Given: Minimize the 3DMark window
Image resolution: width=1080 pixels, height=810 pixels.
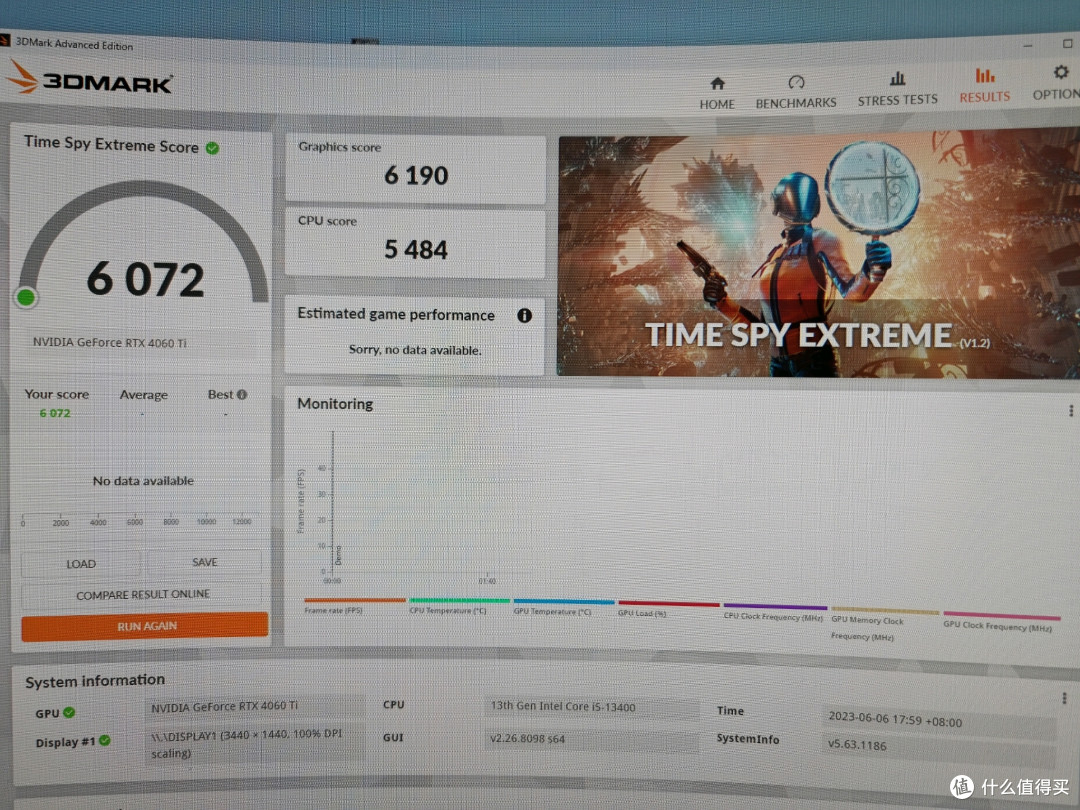Looking at the screenshot, I should tap(1028, 45).
